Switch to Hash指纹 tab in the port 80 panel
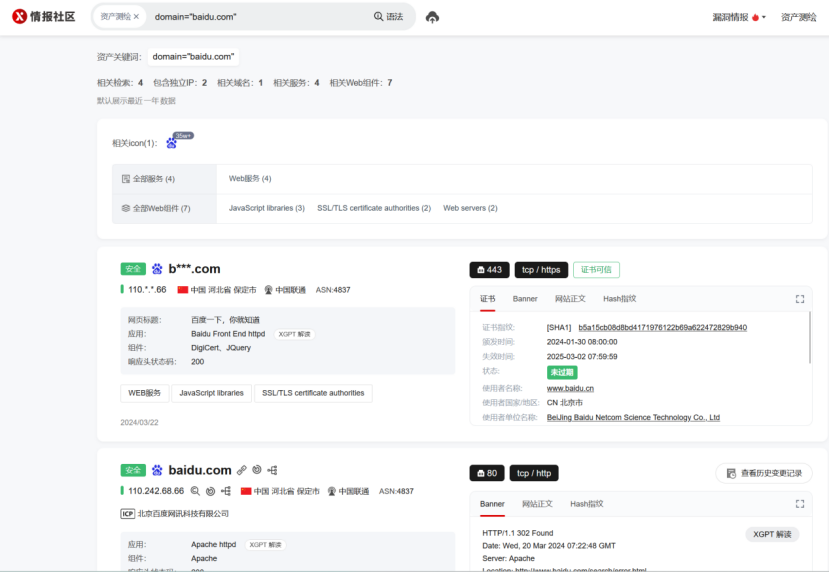Image resolution: width=830 pixels, height=572 pixels. [587, 504]
